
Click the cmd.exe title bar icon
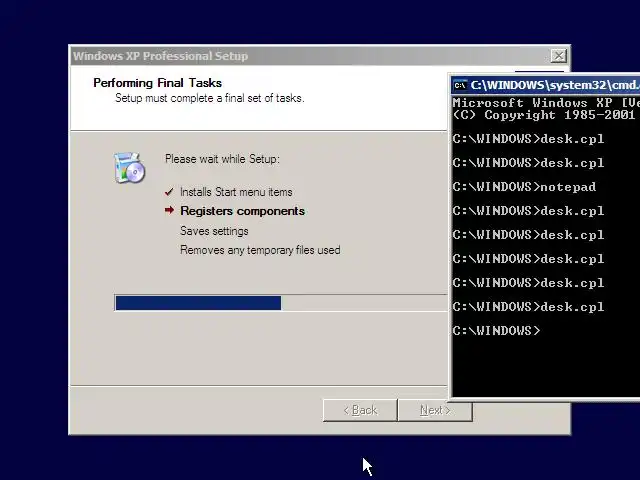click(x=460, y=85)
